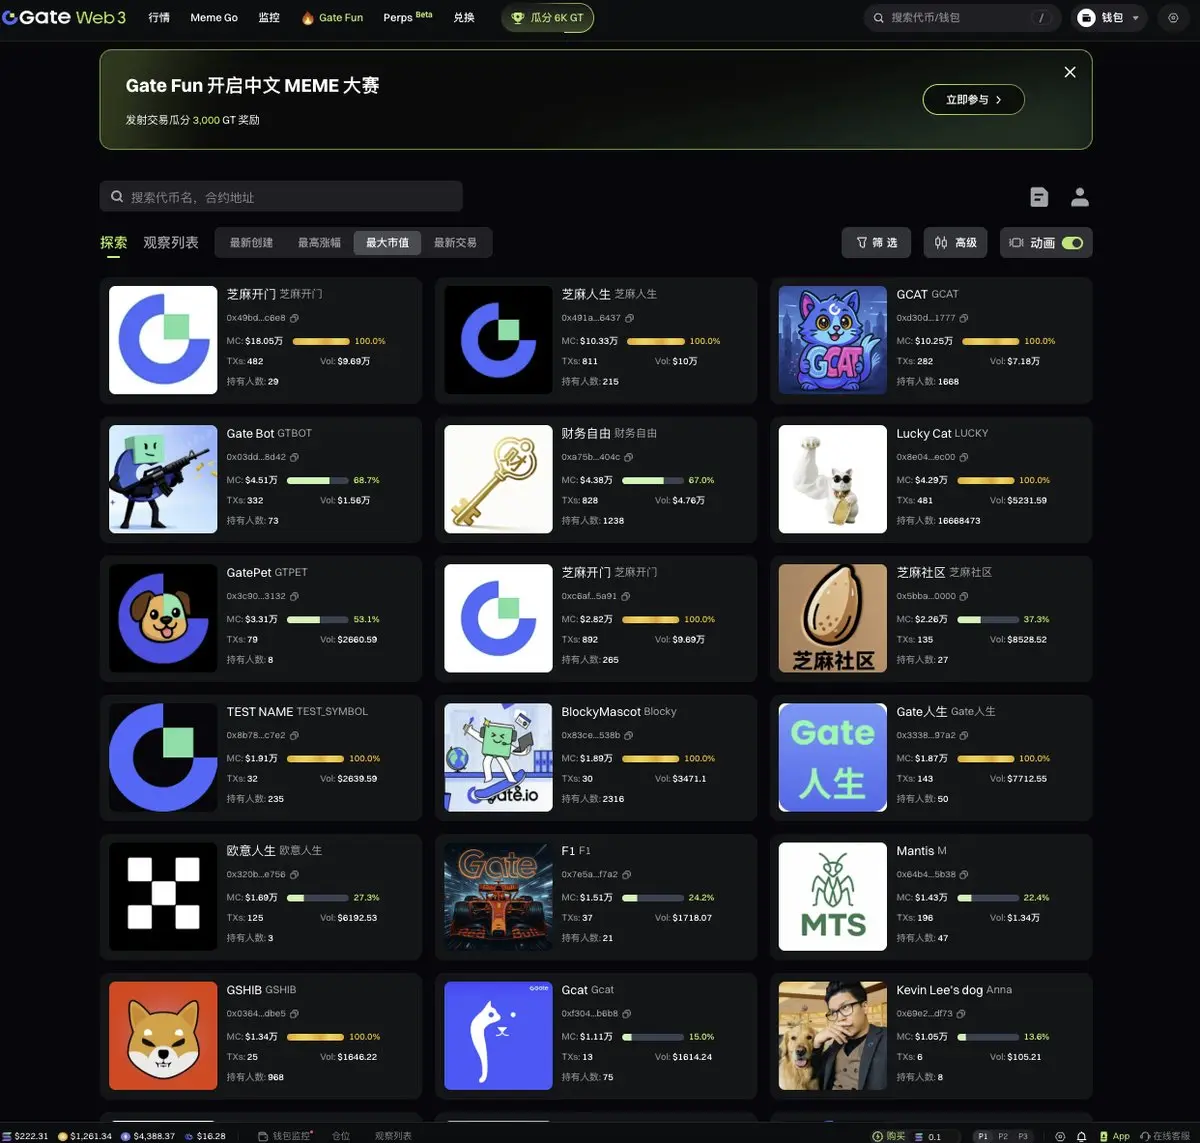Open the Mantis MTS token thumbnail
Screen dimensions: 1200x1143
pos(833,897)
